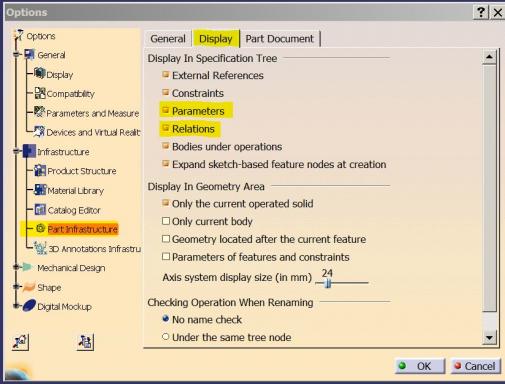Expand the Mechanical Design node
505x384 pixels.
[x=16, y=267]
